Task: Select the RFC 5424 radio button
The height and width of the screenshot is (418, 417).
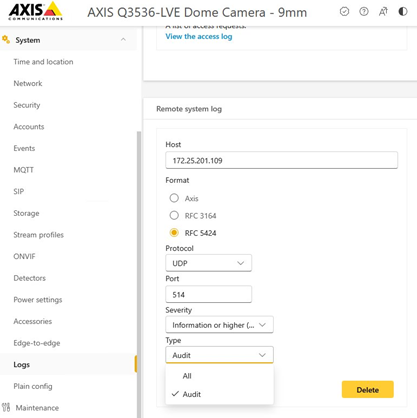Action: [x=174, y=233]
